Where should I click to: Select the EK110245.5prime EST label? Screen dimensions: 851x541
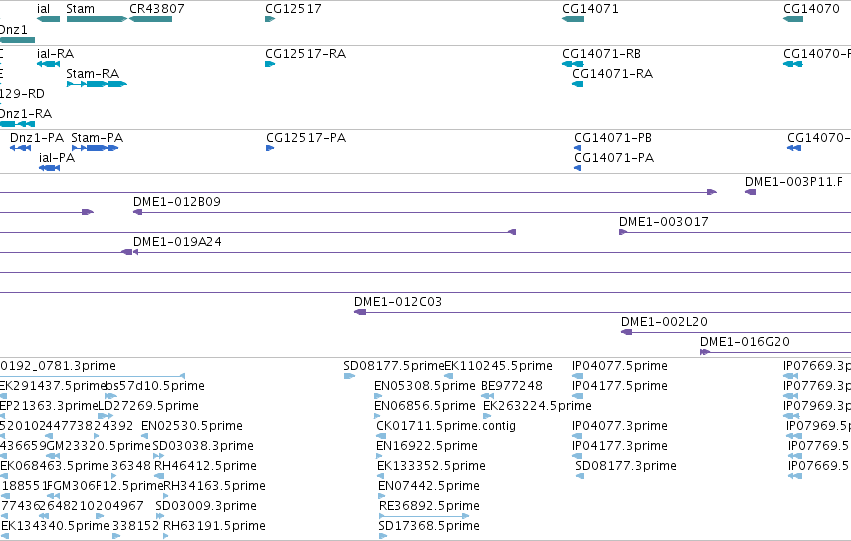click(498, 366)
